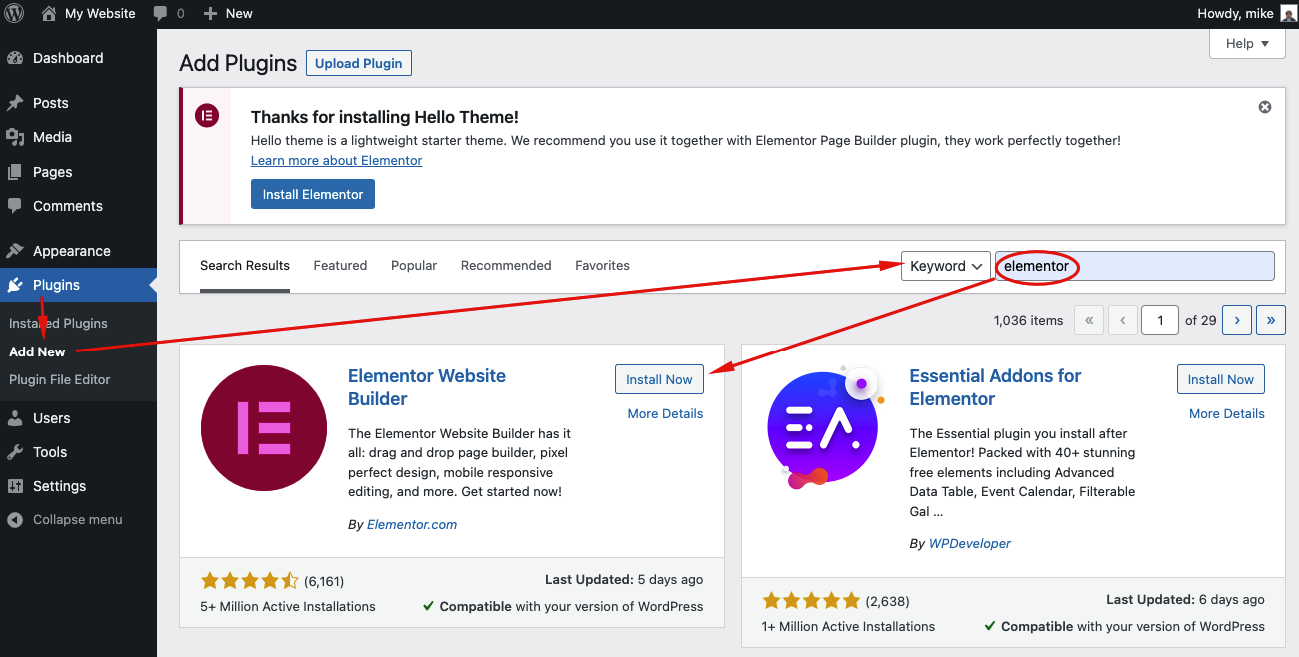Click the current page number field
Viewport: 1299px width, 657px height.
pos(1160,320)
